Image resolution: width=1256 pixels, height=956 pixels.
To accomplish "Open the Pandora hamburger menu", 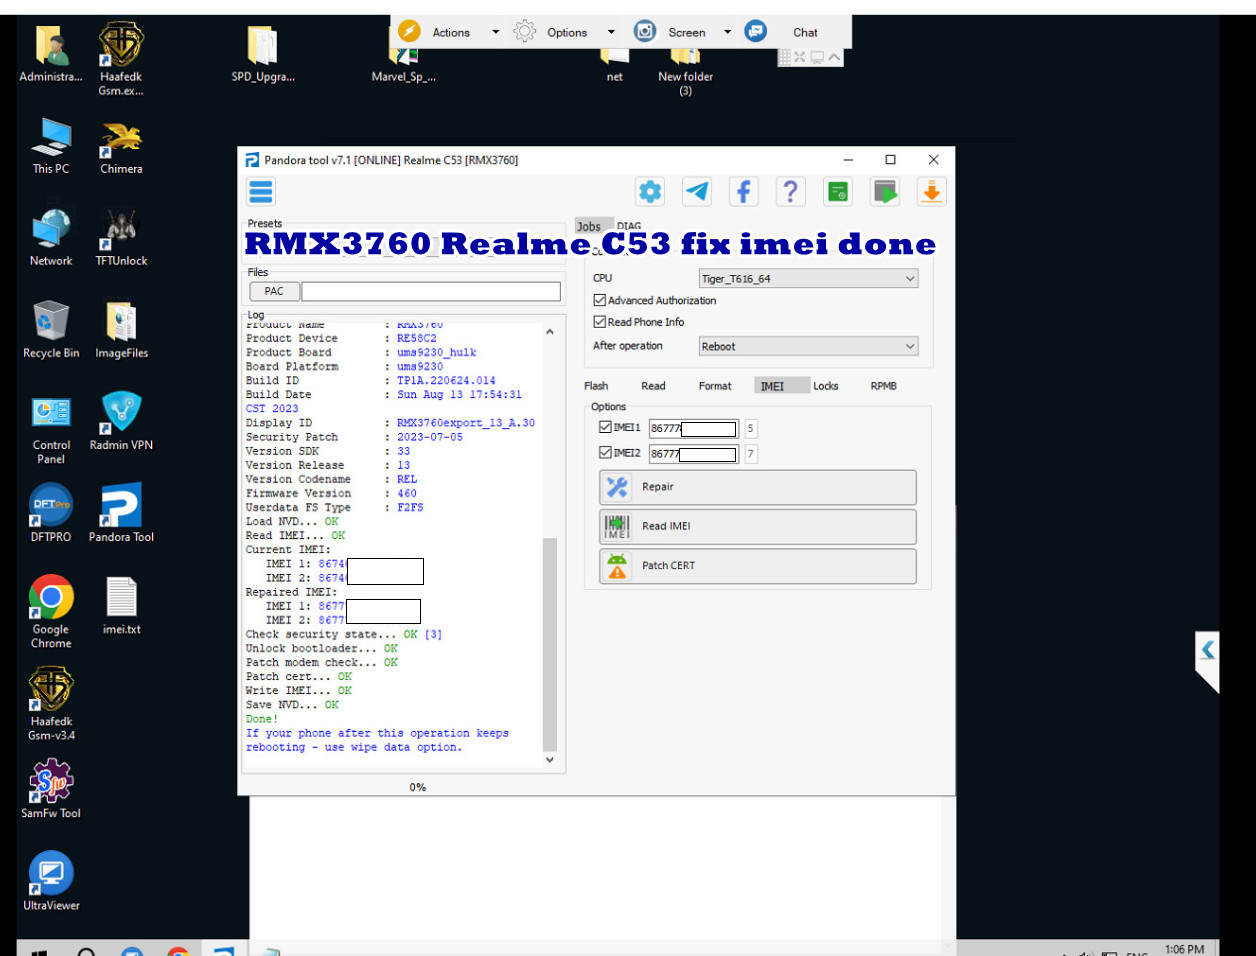I will point(261,191).
